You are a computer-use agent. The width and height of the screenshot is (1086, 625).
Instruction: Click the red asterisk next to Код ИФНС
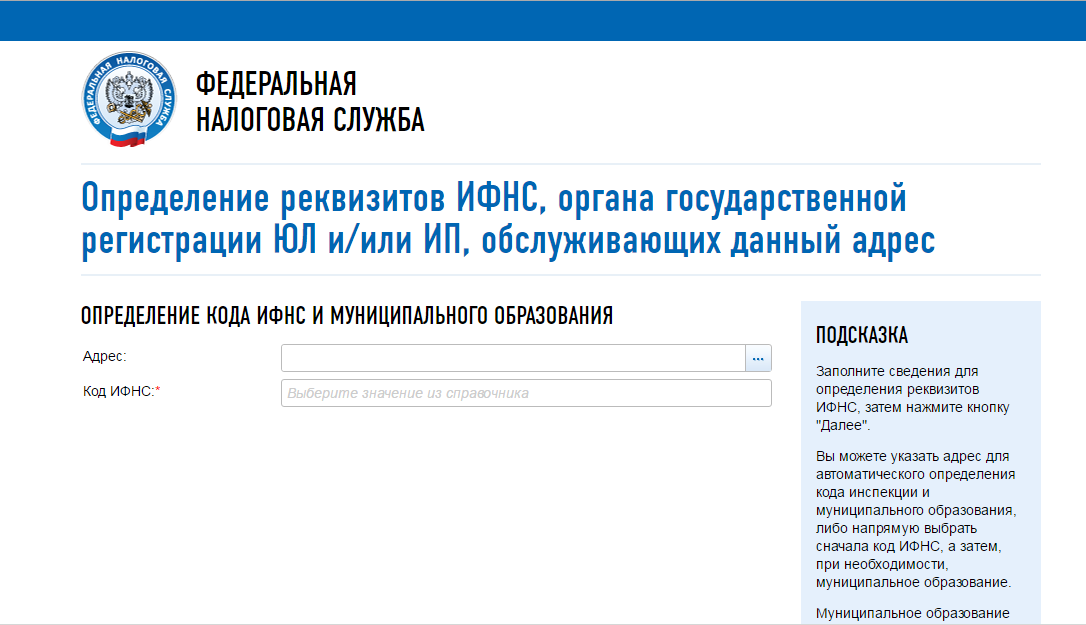click(157, 390)
